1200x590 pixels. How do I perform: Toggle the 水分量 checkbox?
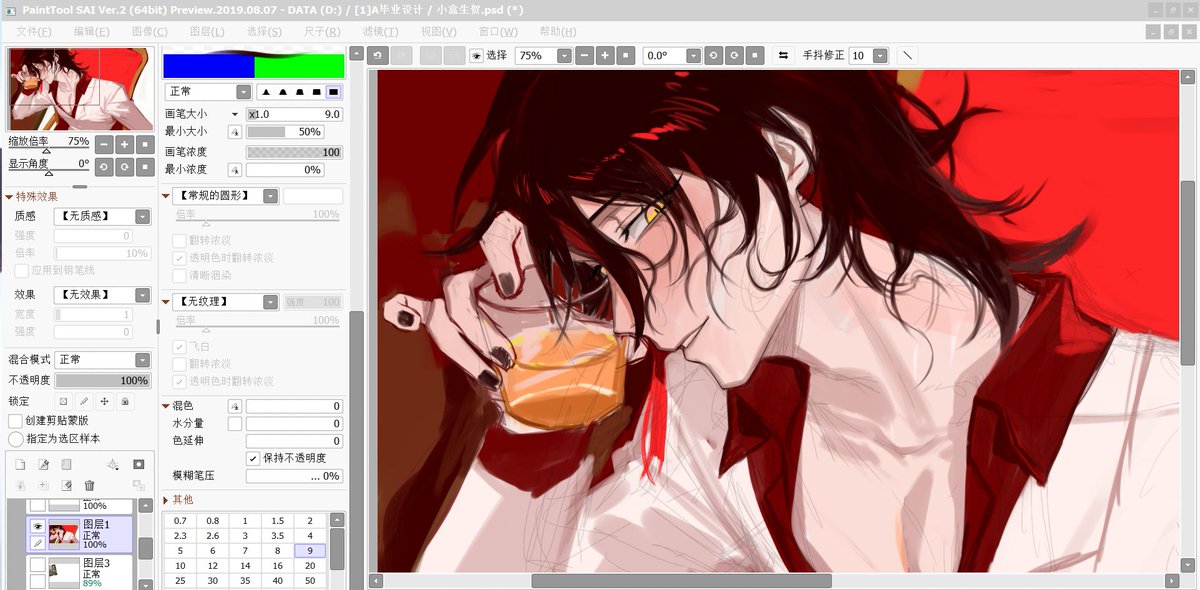coord(235,424)
